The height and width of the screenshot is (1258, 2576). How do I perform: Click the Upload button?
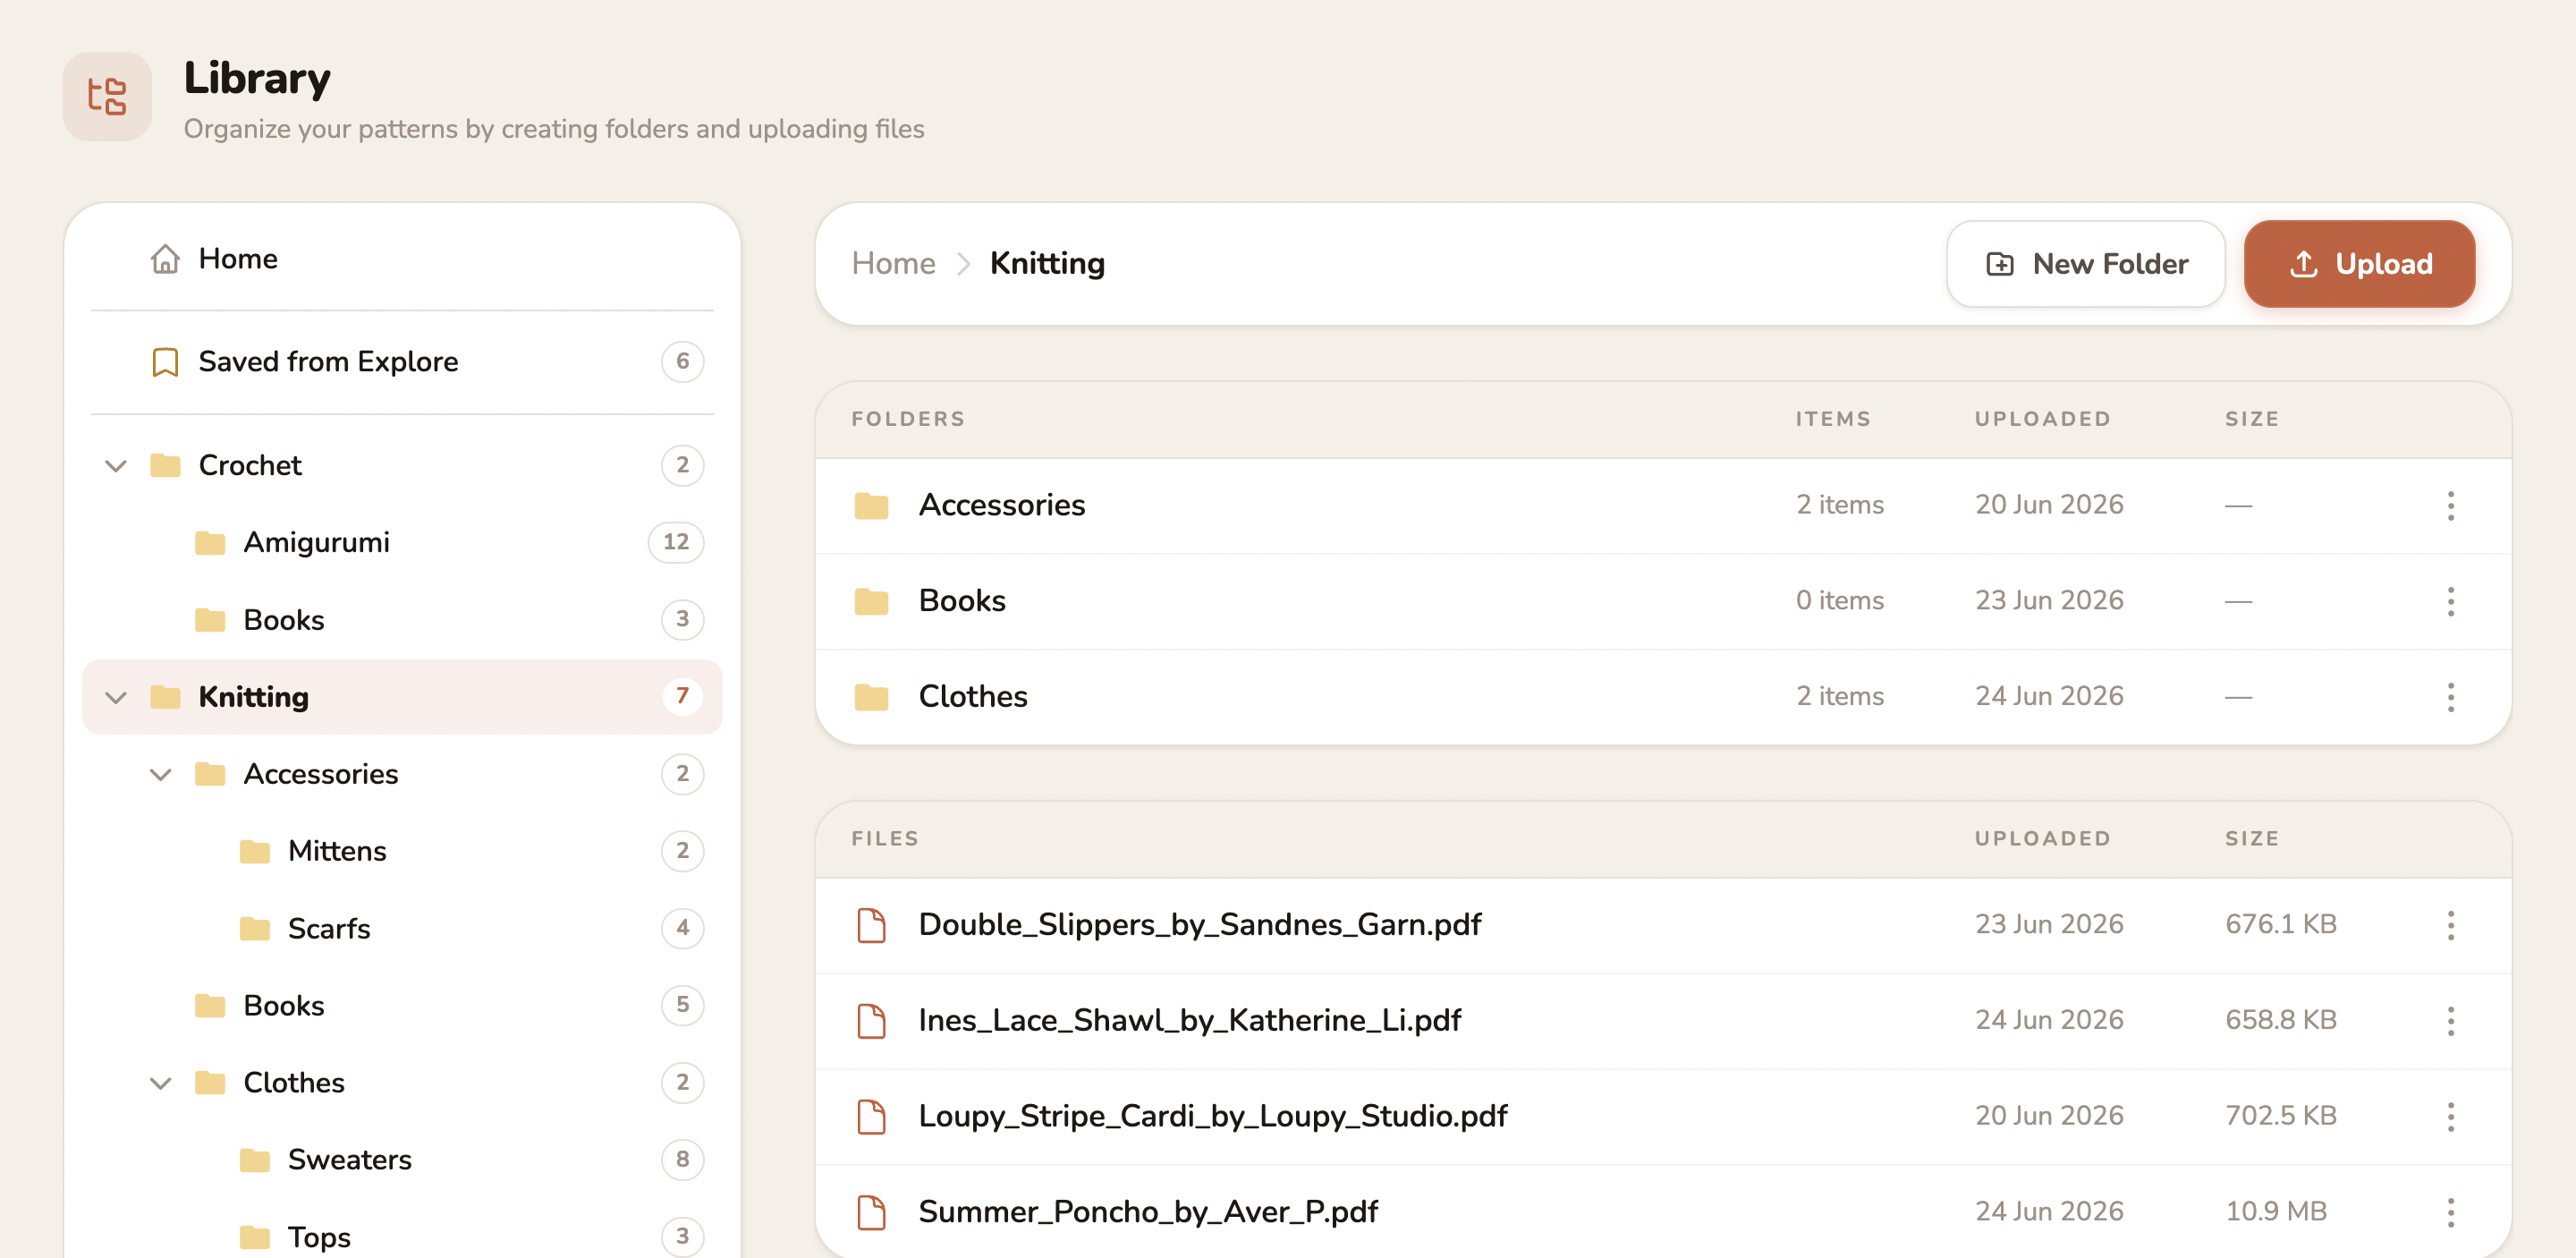click(2359, 264)
